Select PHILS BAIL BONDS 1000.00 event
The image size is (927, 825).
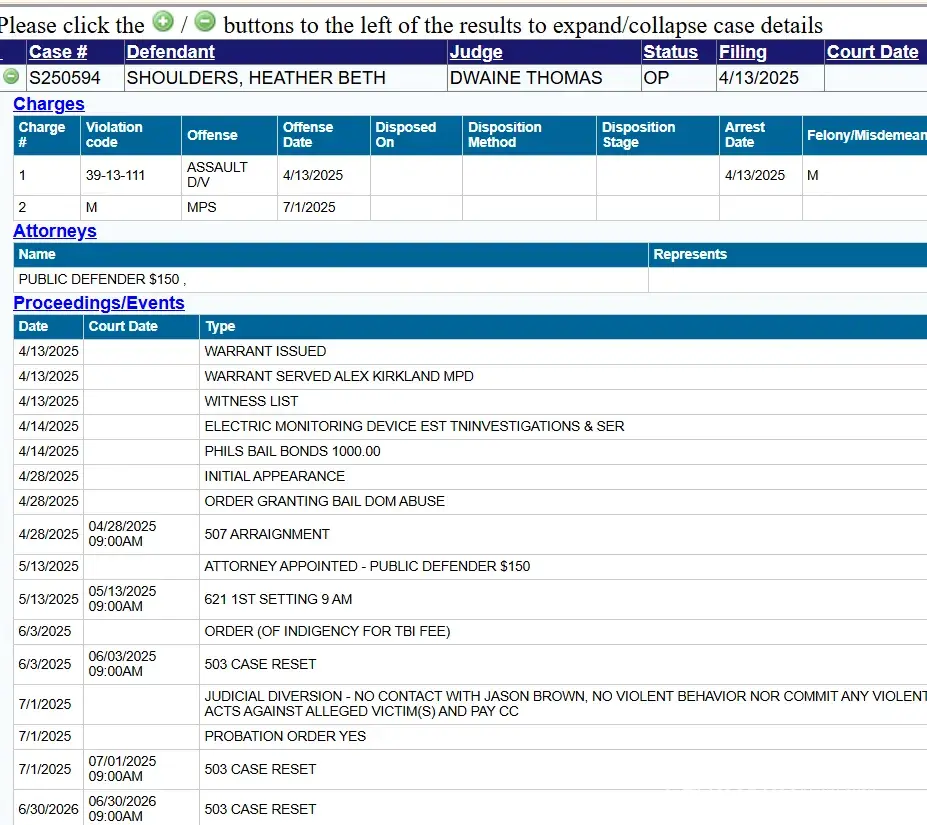point(293,451)
